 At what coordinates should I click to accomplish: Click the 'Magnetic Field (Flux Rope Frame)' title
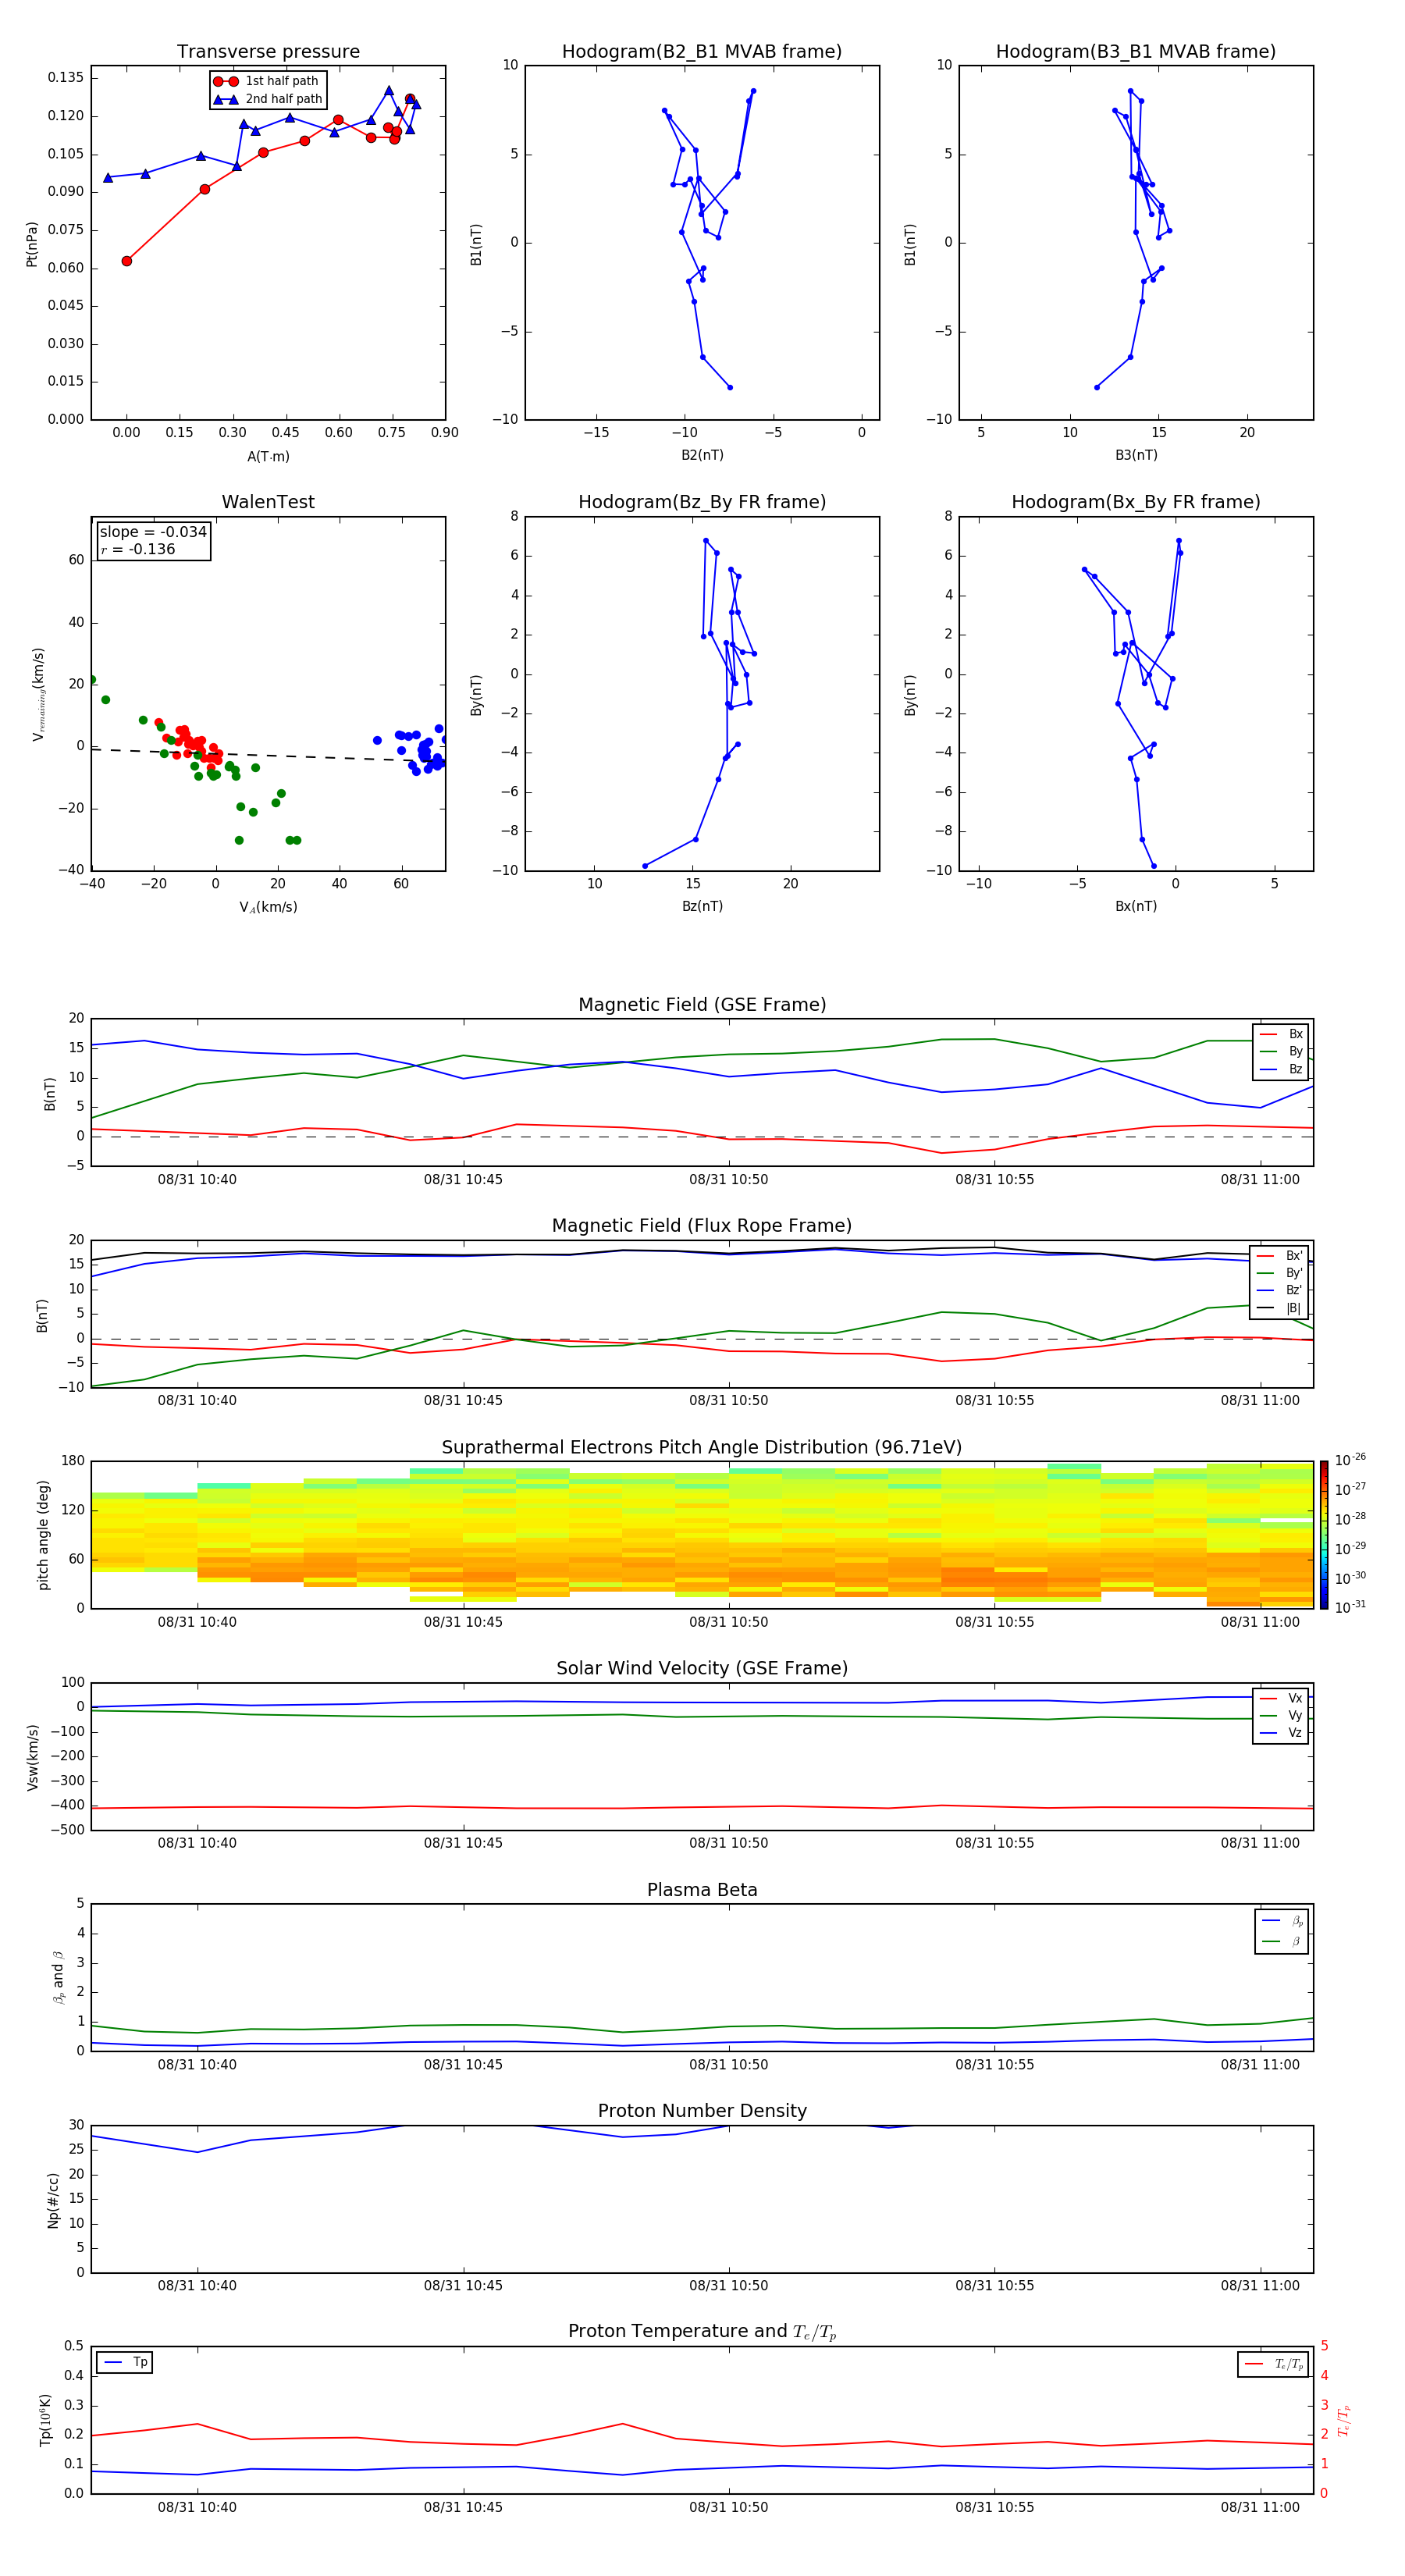702,1226
